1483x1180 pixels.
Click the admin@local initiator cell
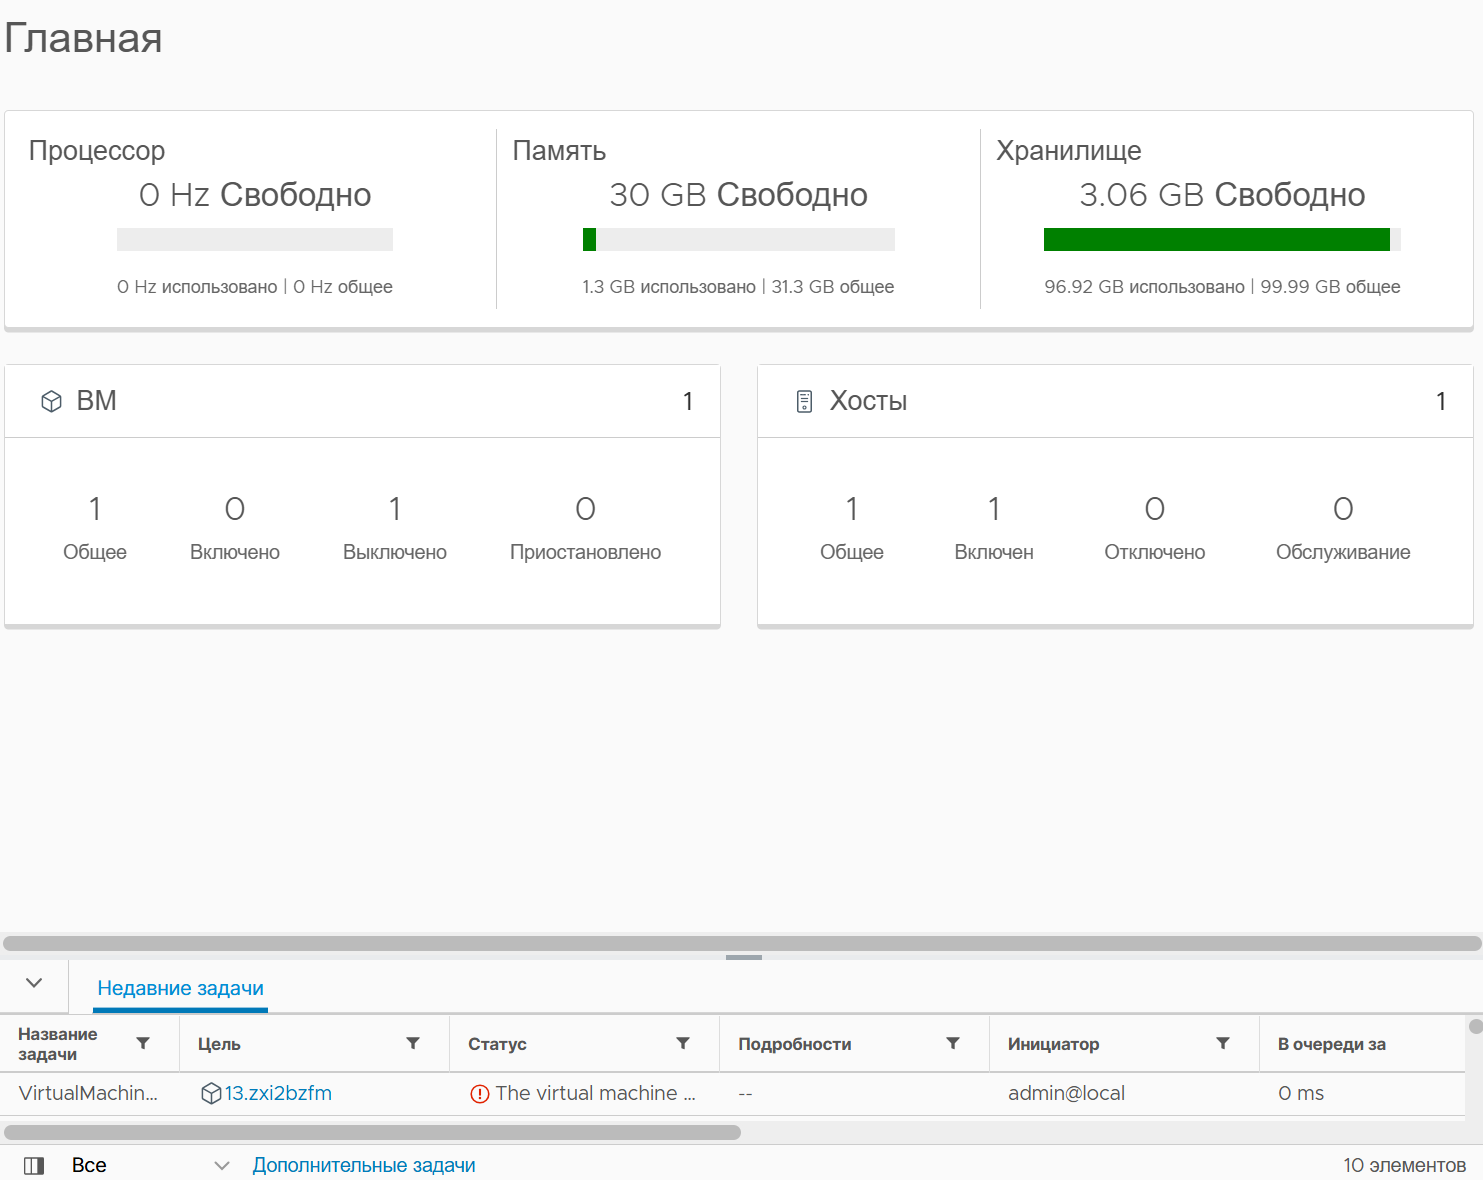click(1066, 1093)
